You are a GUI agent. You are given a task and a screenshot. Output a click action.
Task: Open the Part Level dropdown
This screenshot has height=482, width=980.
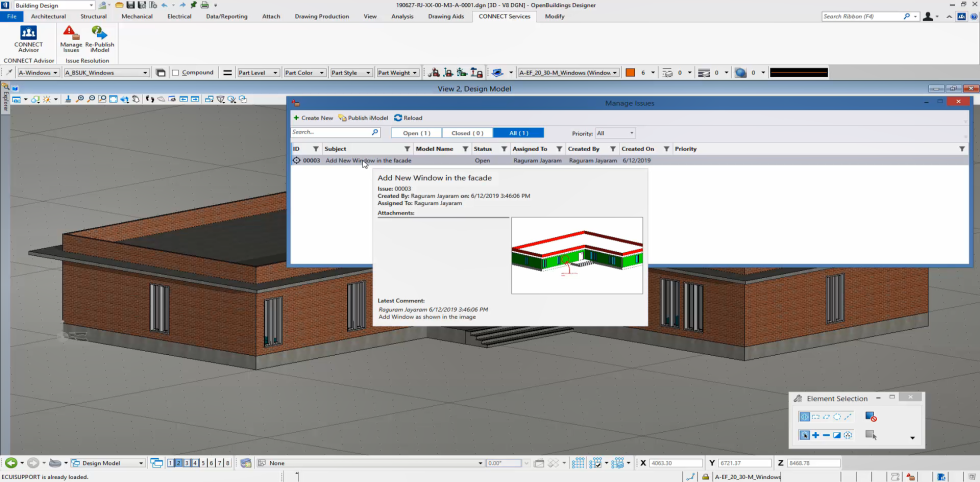[x=258, y=73]
